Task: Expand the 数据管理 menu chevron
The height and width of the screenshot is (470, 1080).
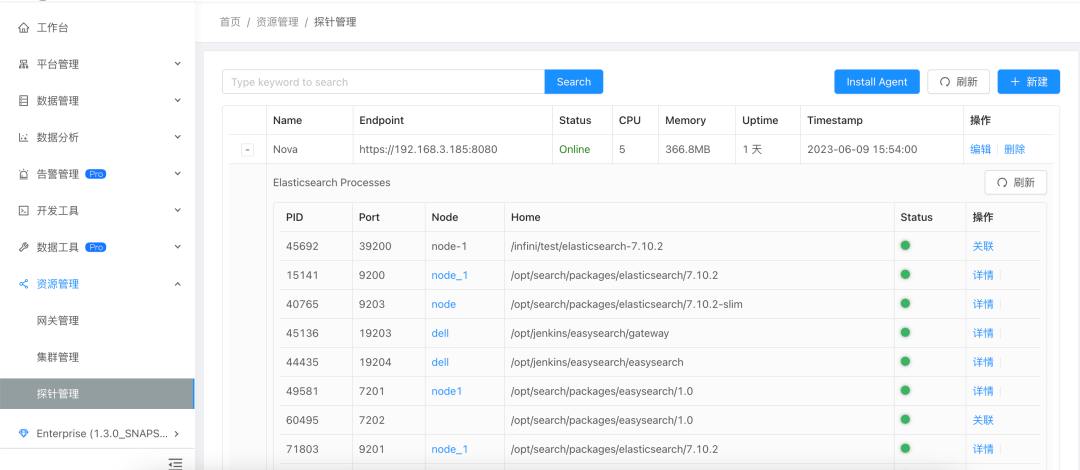Action: pos(177,101)
